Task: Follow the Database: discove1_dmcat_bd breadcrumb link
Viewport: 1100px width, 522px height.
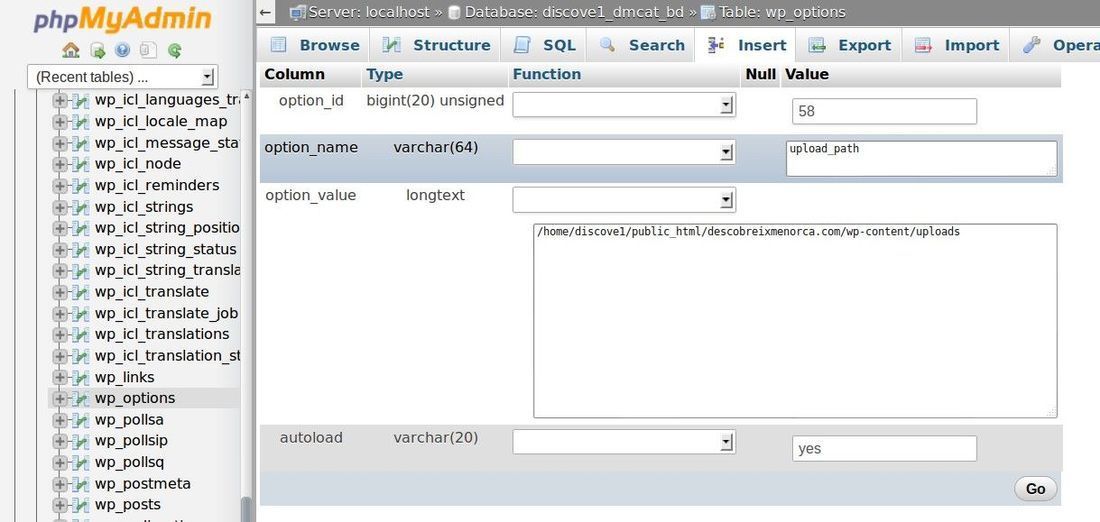Action: coord(573,12)
